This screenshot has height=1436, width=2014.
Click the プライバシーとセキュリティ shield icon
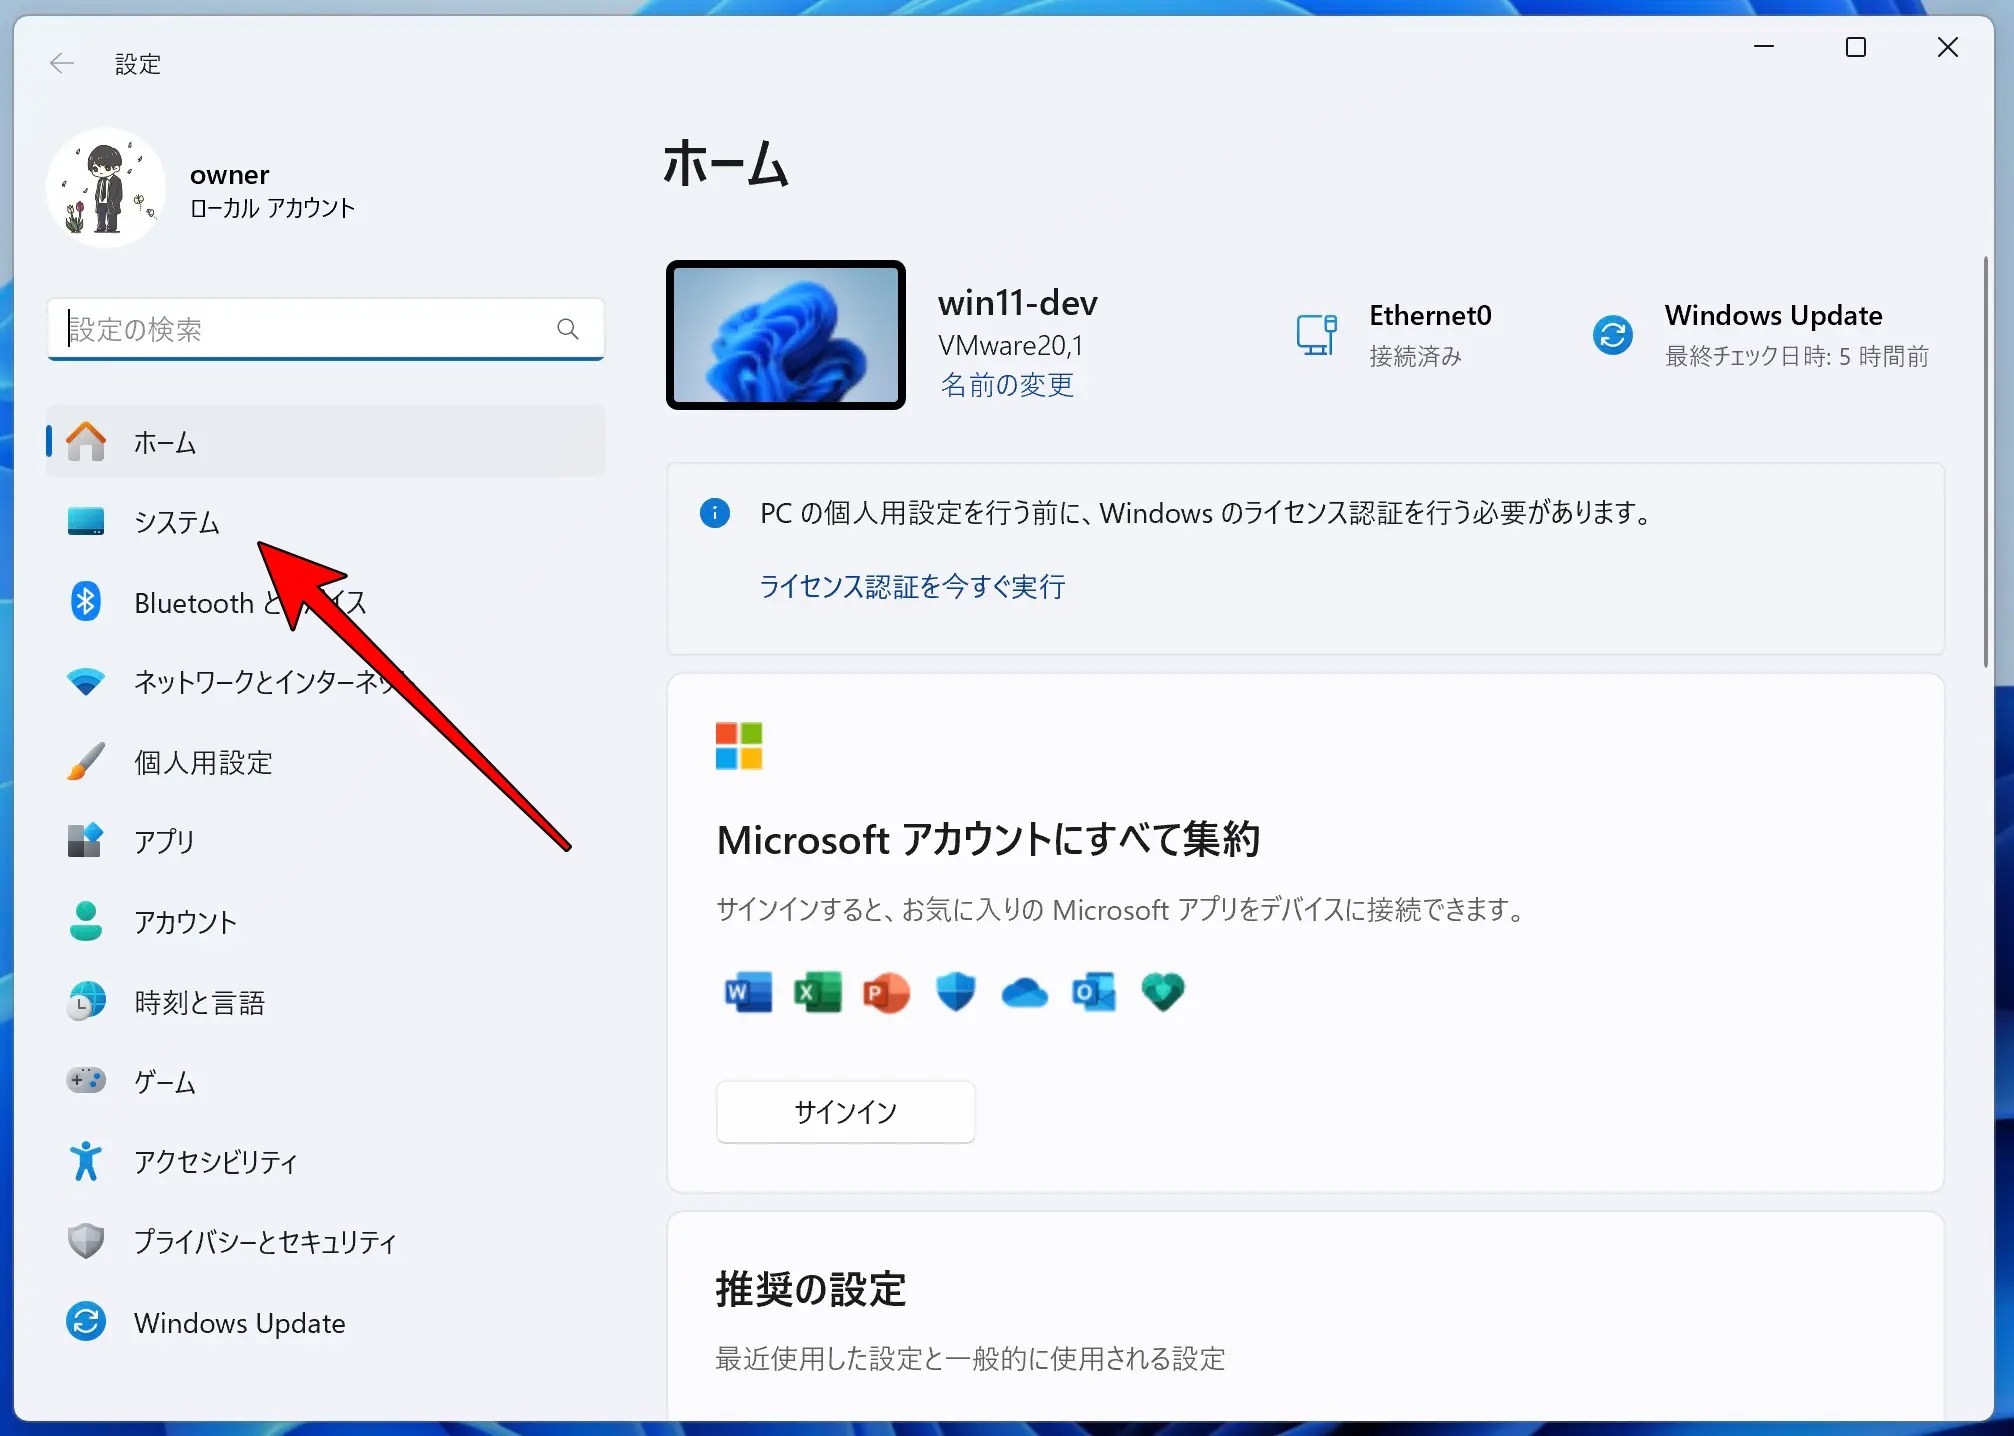86,1241
